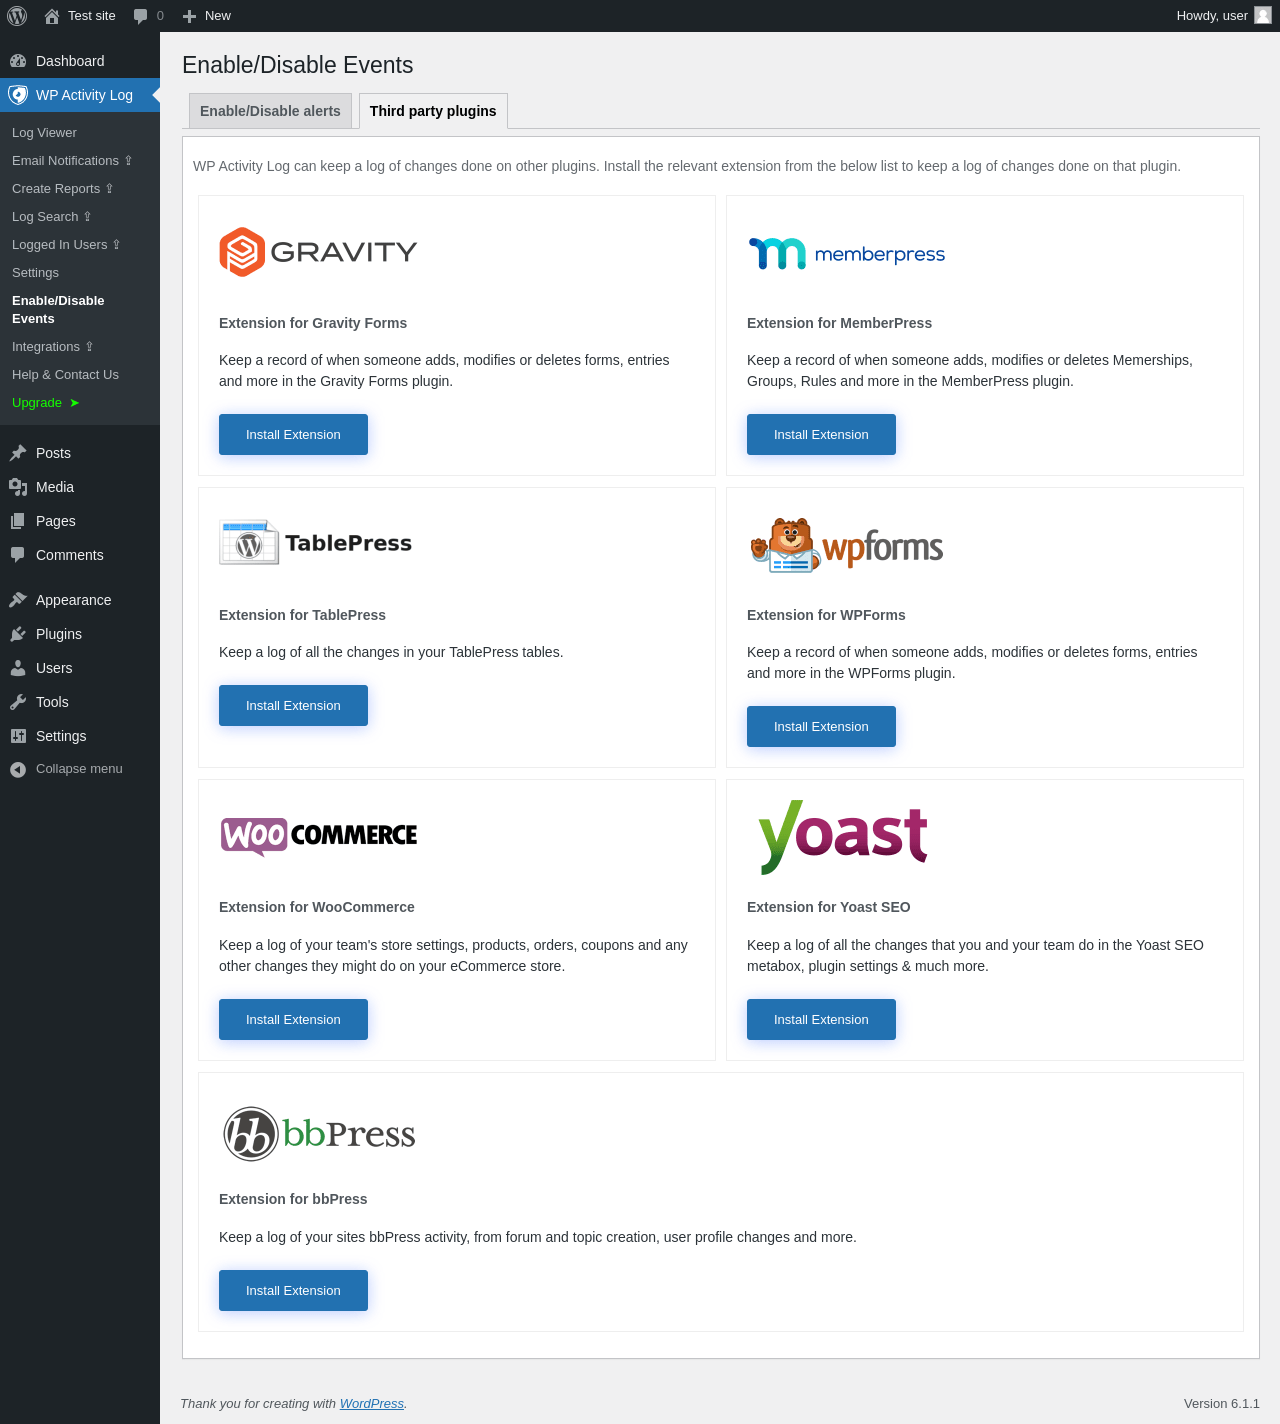Click the Collapse menu arrow icon
1280x1424 pixels.
(x=18, y=769)
